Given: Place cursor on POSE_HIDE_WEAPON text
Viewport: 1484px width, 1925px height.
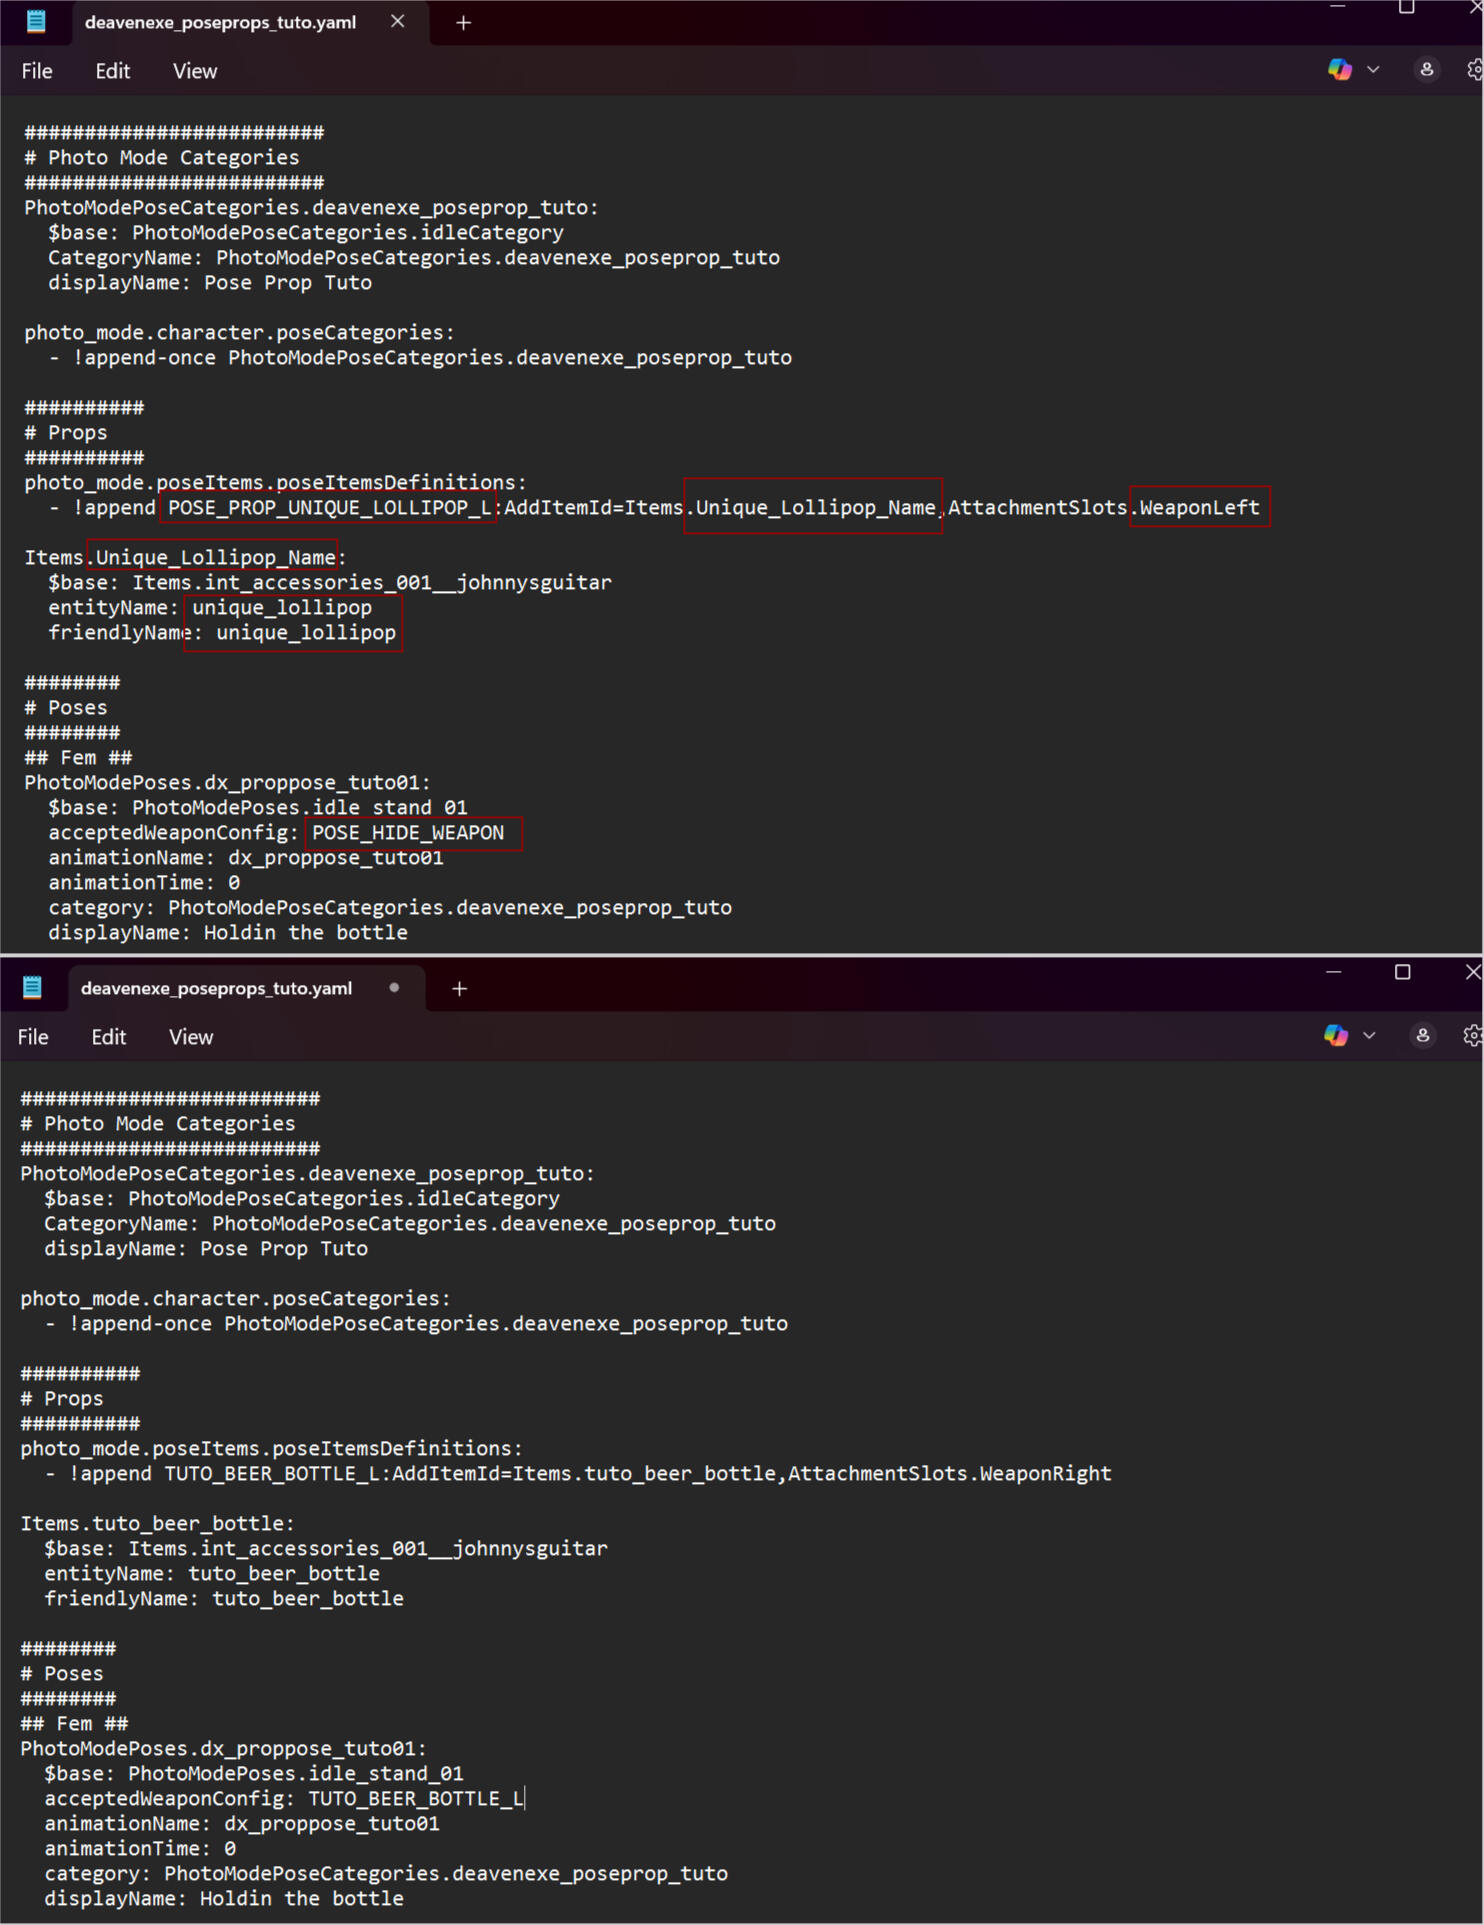Looking at the screenshot, I should click(408, 833).
